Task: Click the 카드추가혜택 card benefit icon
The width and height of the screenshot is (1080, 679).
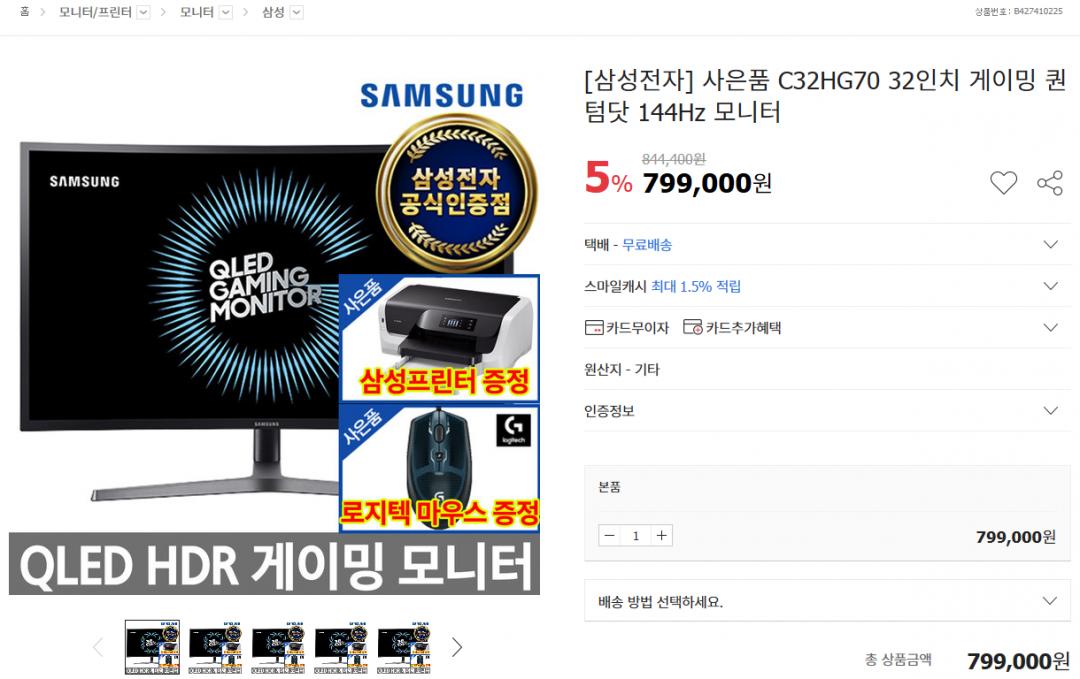Action: [692, 327]
